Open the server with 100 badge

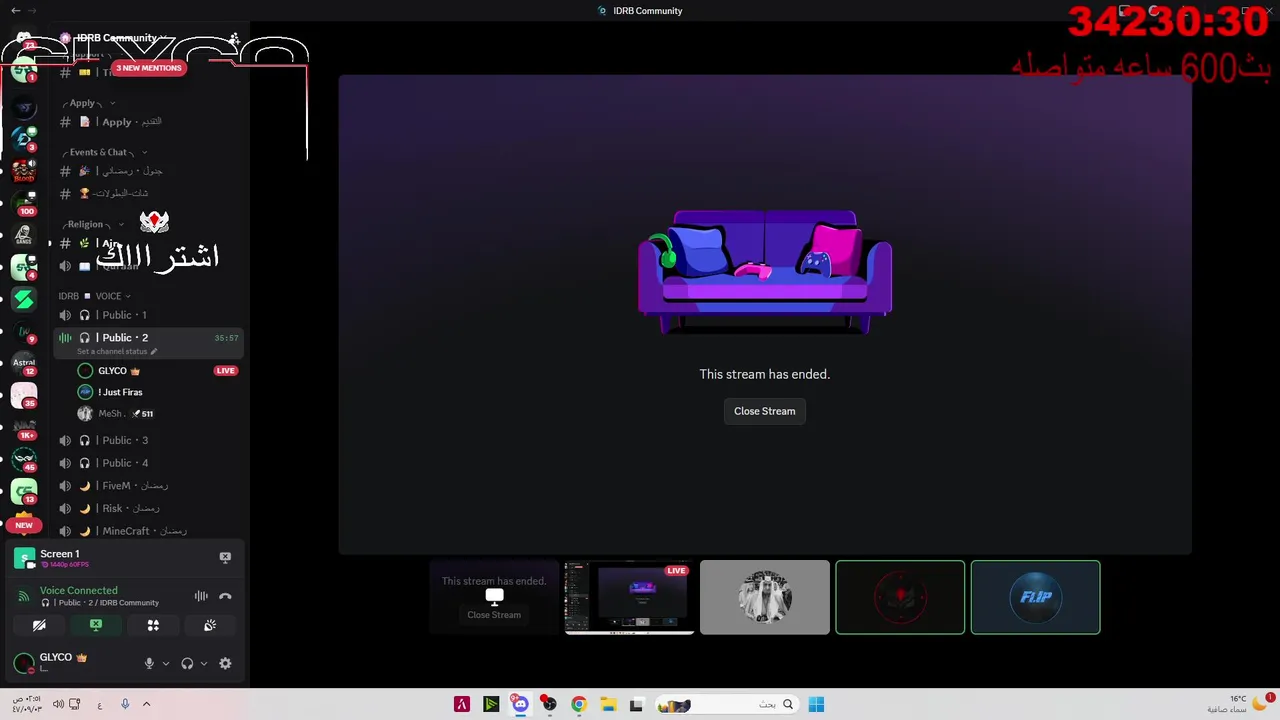24,203
